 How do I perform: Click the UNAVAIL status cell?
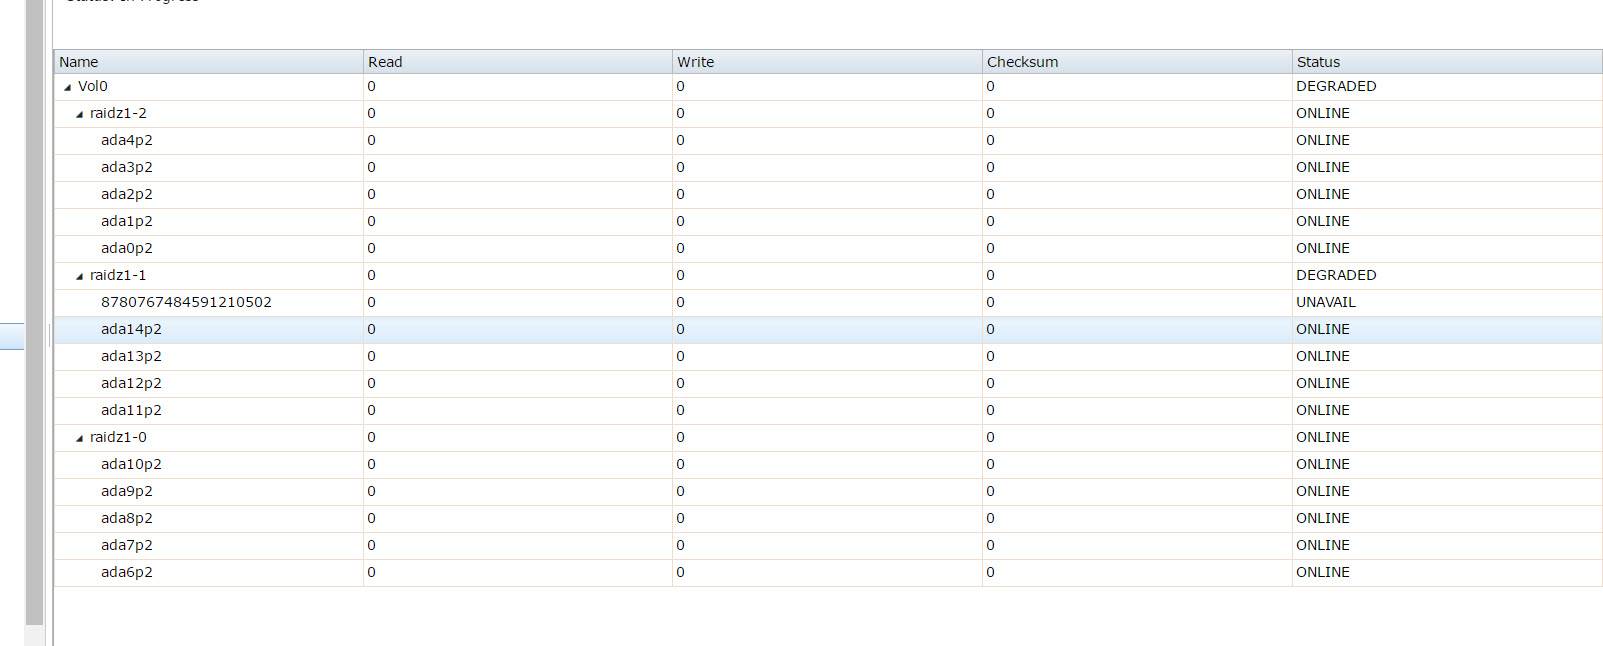pos(1326,302)
